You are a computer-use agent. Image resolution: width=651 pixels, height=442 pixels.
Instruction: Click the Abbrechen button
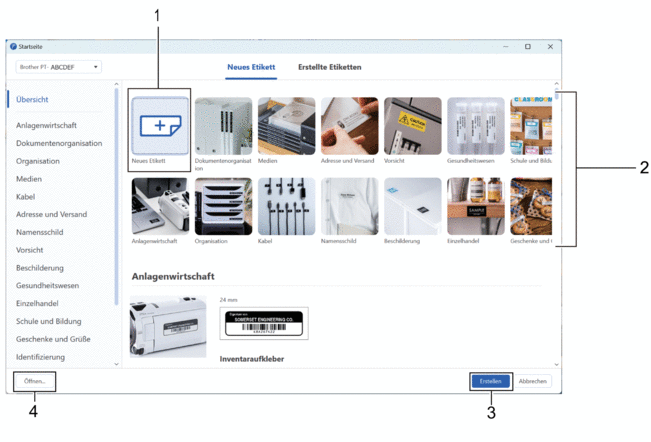coord(533,381)
